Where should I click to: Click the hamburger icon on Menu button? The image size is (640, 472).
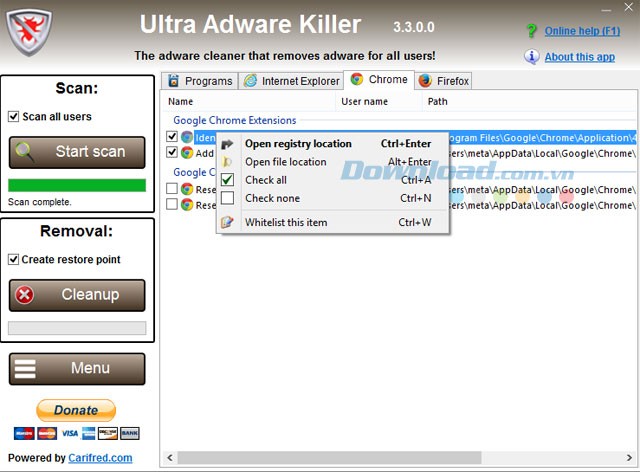(x=25, y=369)
